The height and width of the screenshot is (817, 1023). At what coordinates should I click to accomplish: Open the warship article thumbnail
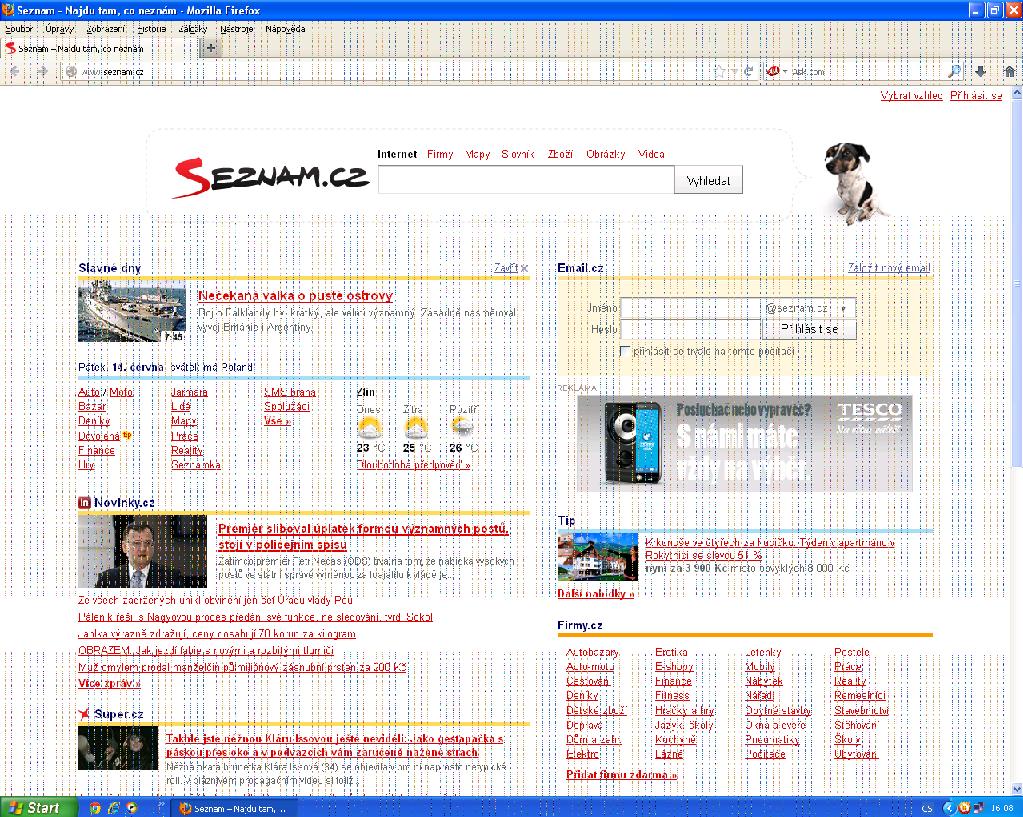132,311
